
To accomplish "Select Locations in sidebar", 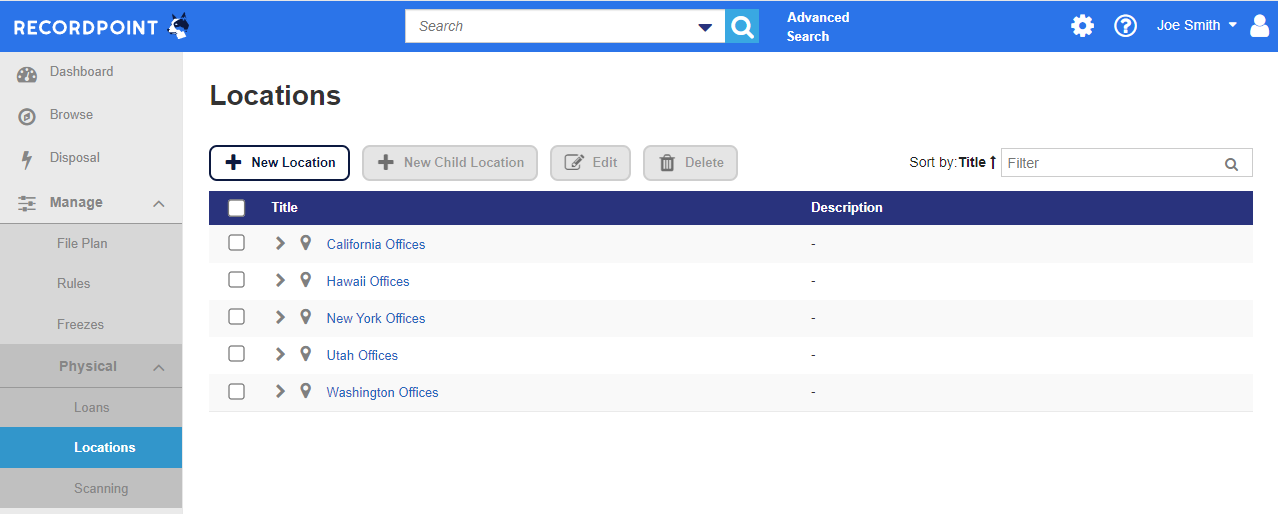I will 91,448.
